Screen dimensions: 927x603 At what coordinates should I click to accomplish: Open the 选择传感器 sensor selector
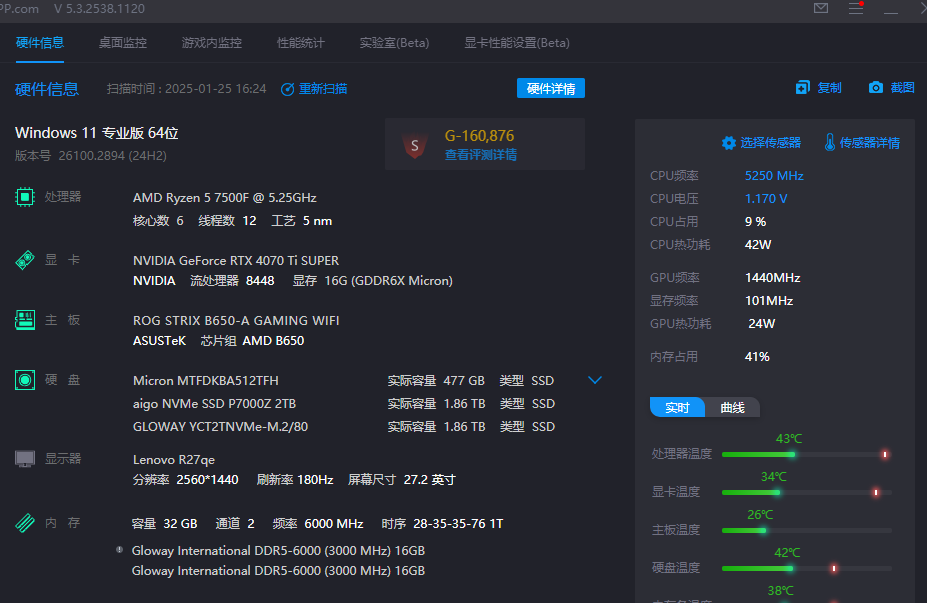[x=761, y=143]
